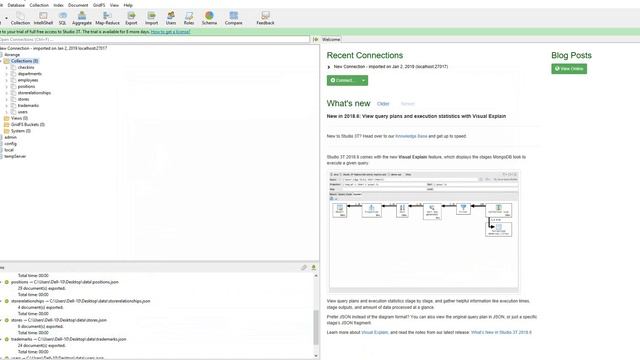Select the local database in tree
The image size is (640, 360).
point(9,150)
